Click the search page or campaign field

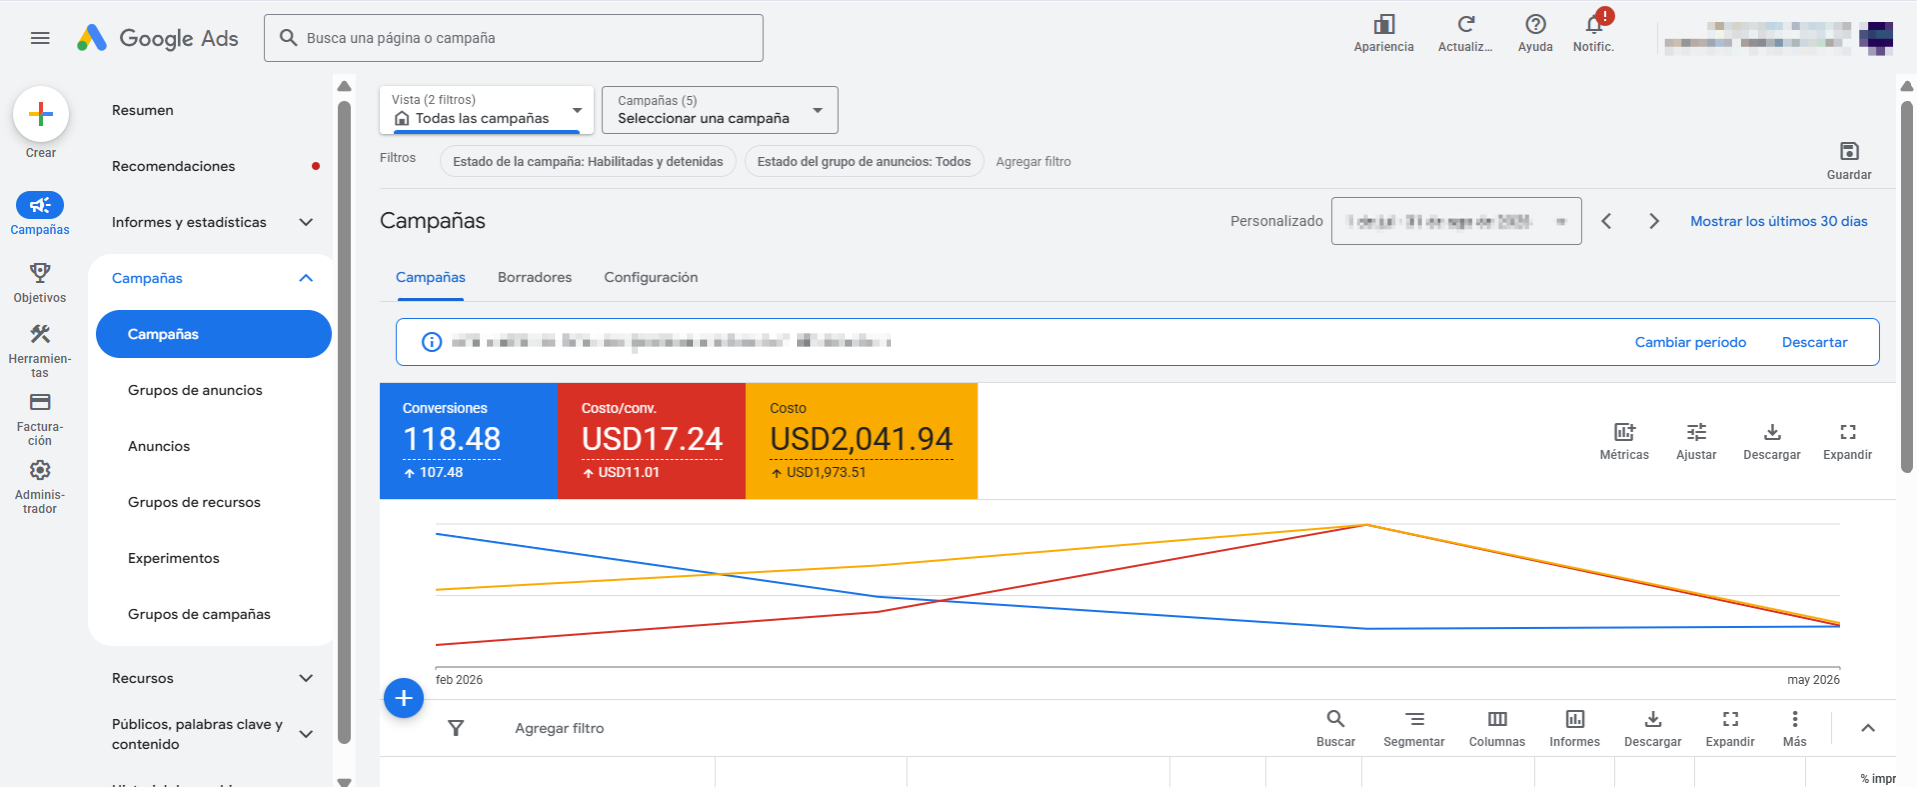pos(513,38)
